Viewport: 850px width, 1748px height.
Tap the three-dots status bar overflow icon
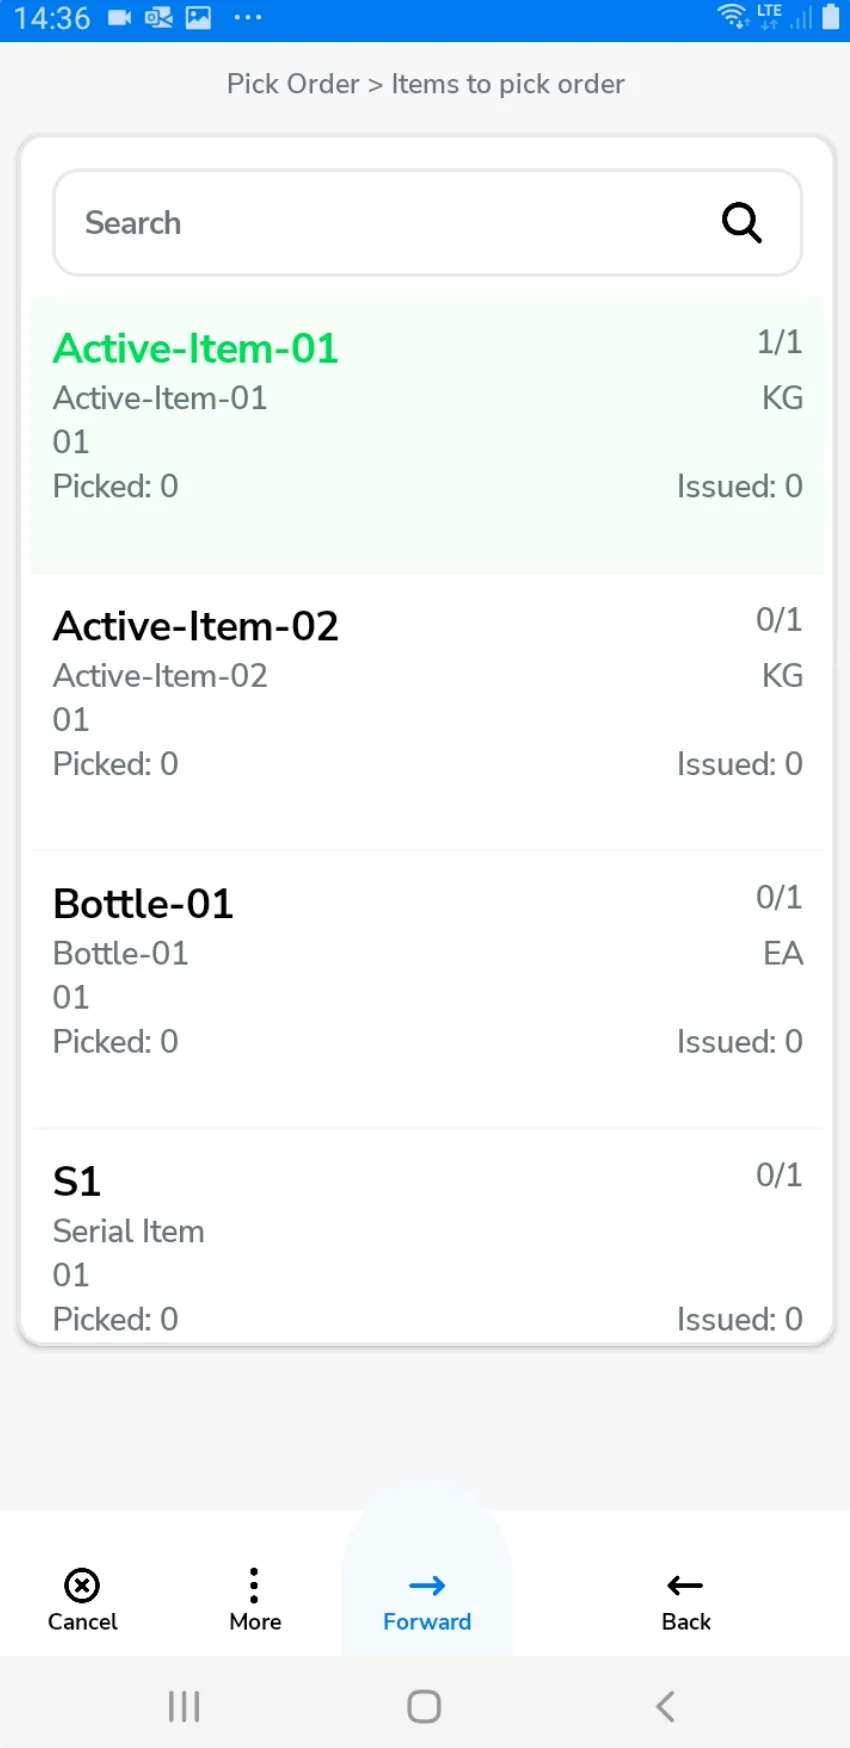click(x=248, y=18)
